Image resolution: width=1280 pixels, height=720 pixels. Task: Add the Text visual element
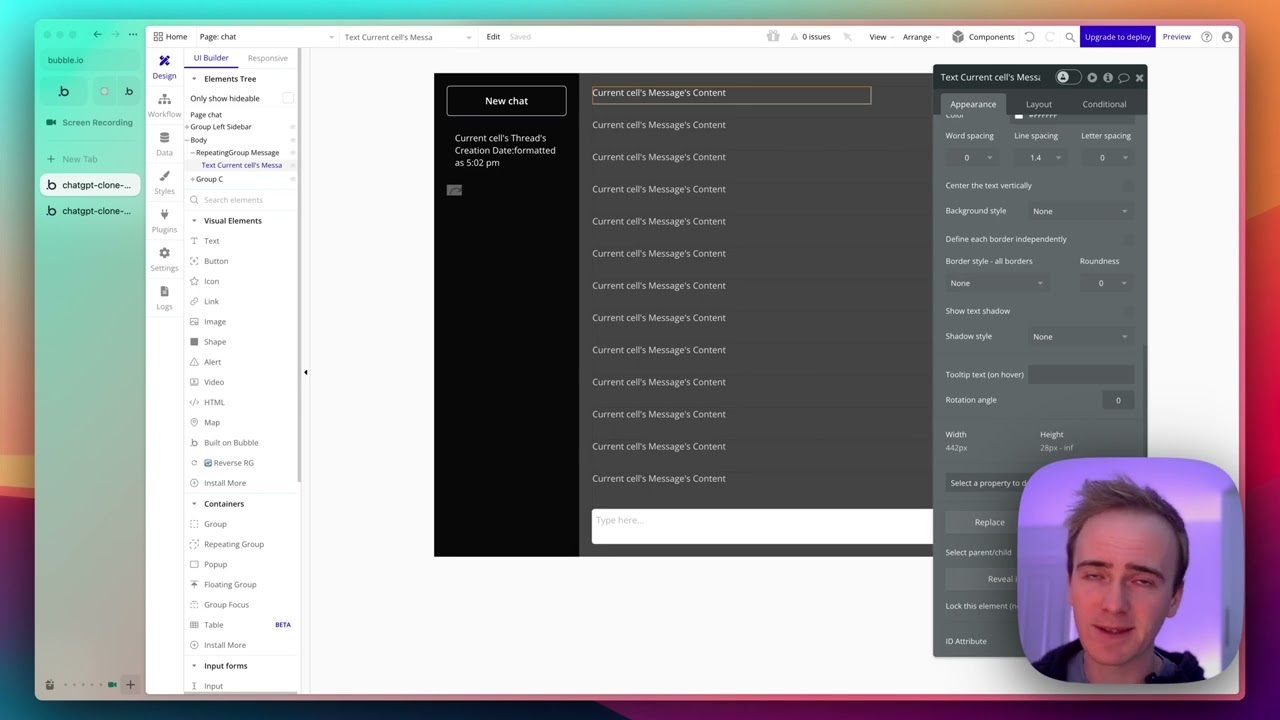pos(211,241)
